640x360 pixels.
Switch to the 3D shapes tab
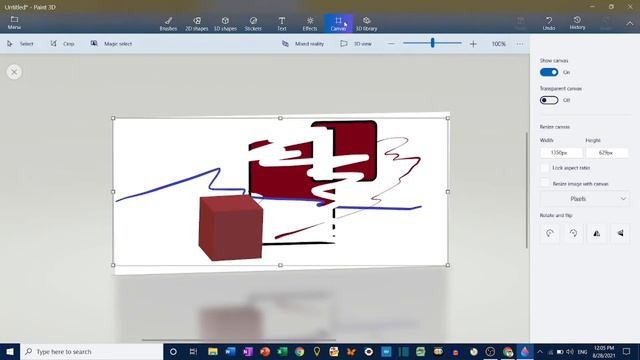[225, 24]
